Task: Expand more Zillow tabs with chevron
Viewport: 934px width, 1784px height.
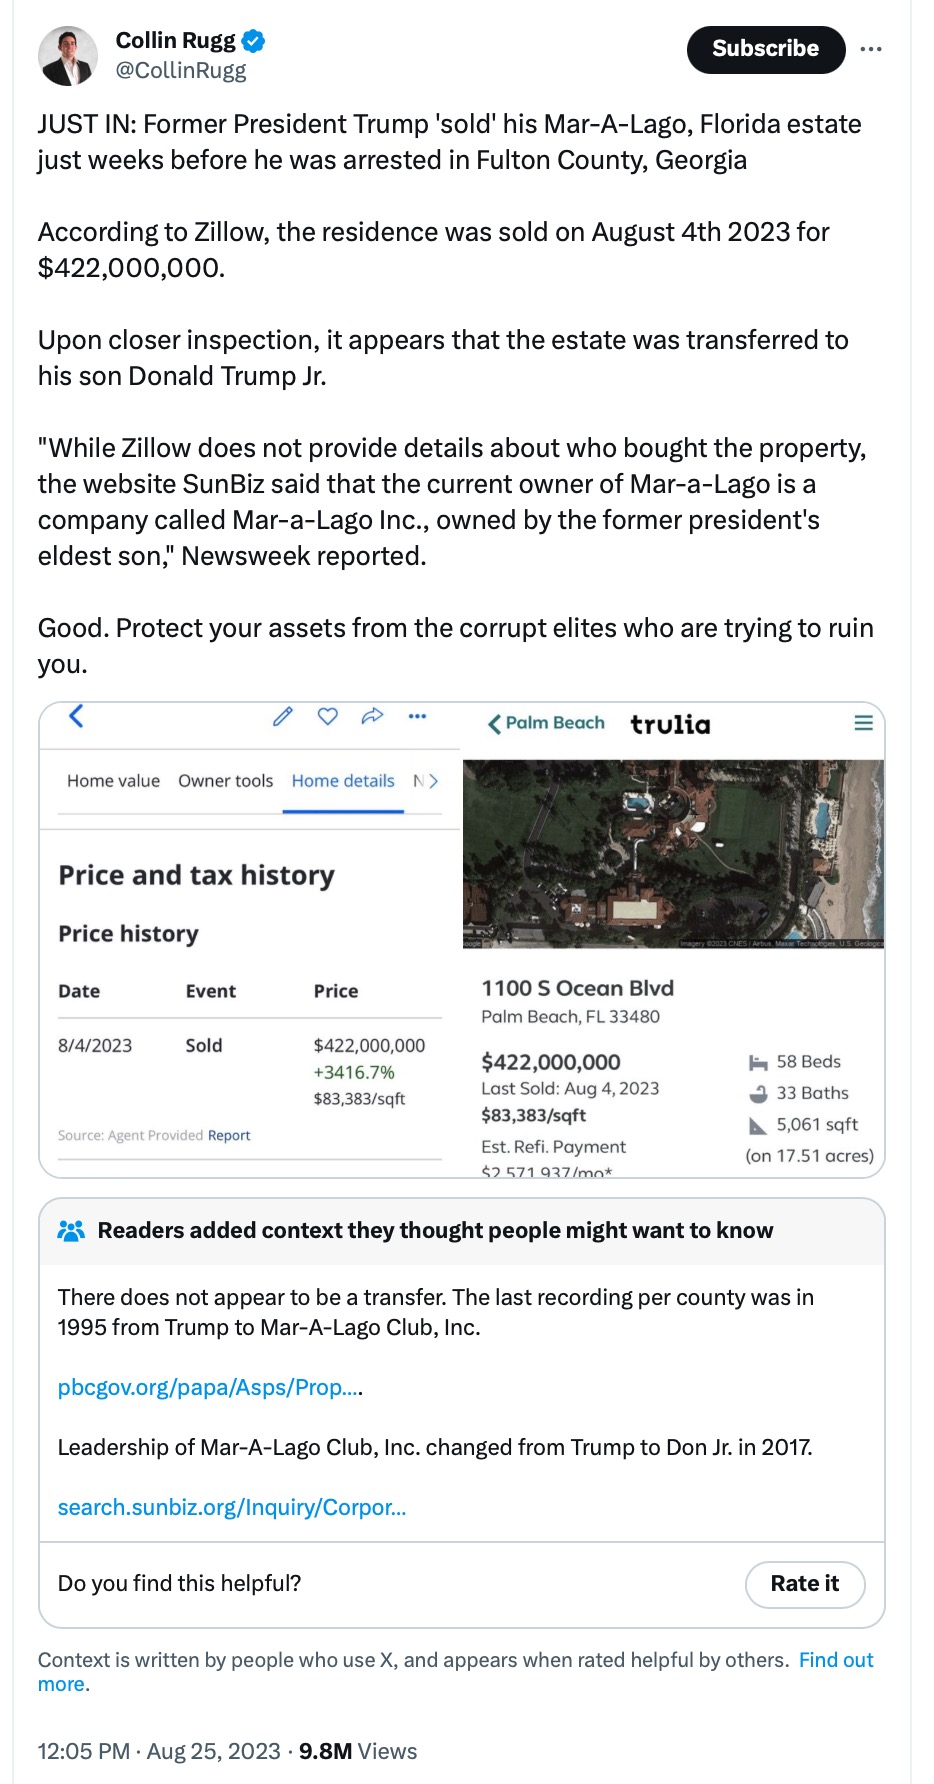Action: (433, 781)
